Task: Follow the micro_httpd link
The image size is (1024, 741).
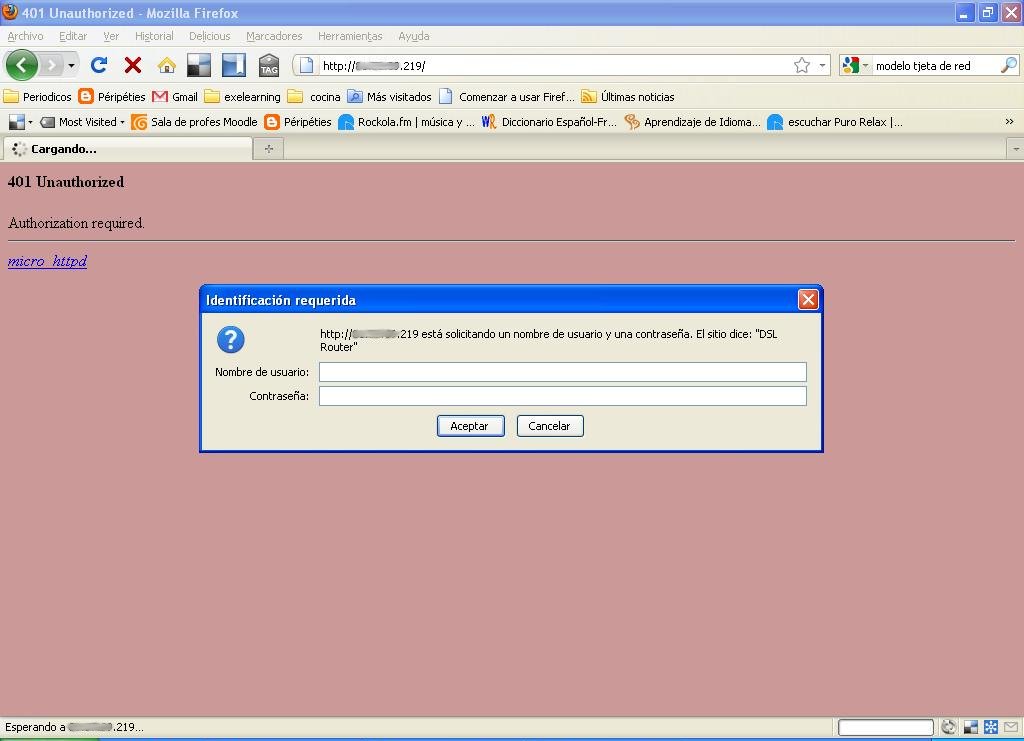Action: pyautogui.click(x=47, y=262)
